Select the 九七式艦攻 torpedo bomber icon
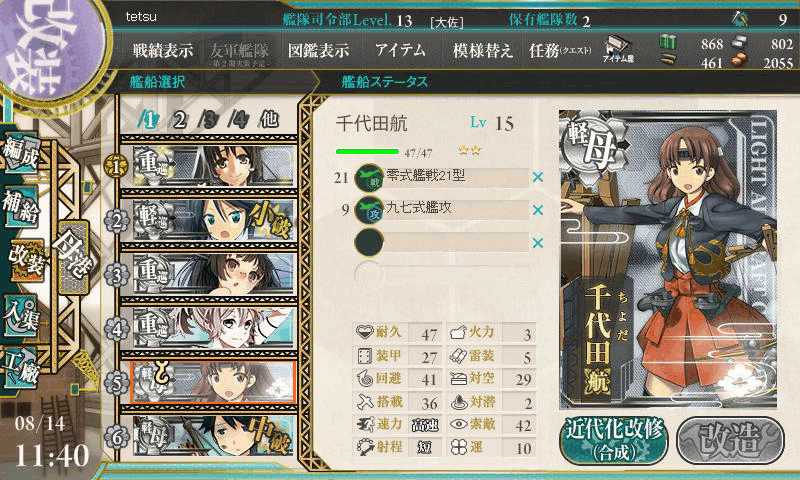 tap(369, 210)
